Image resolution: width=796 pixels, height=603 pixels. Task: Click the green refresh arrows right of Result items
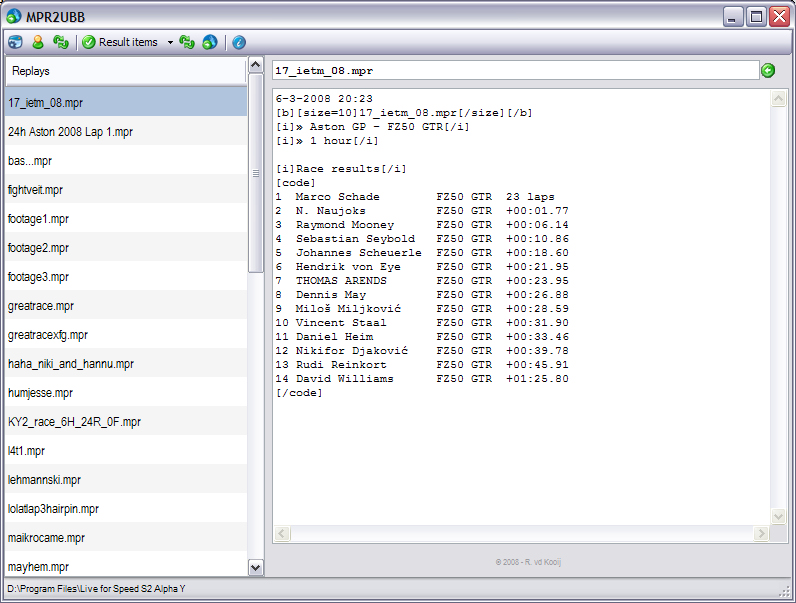187,42
